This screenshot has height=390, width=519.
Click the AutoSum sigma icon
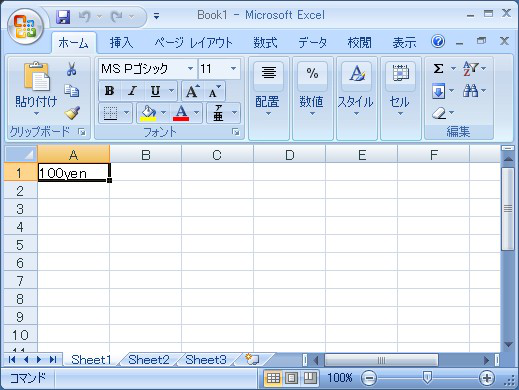click(438, 69)
